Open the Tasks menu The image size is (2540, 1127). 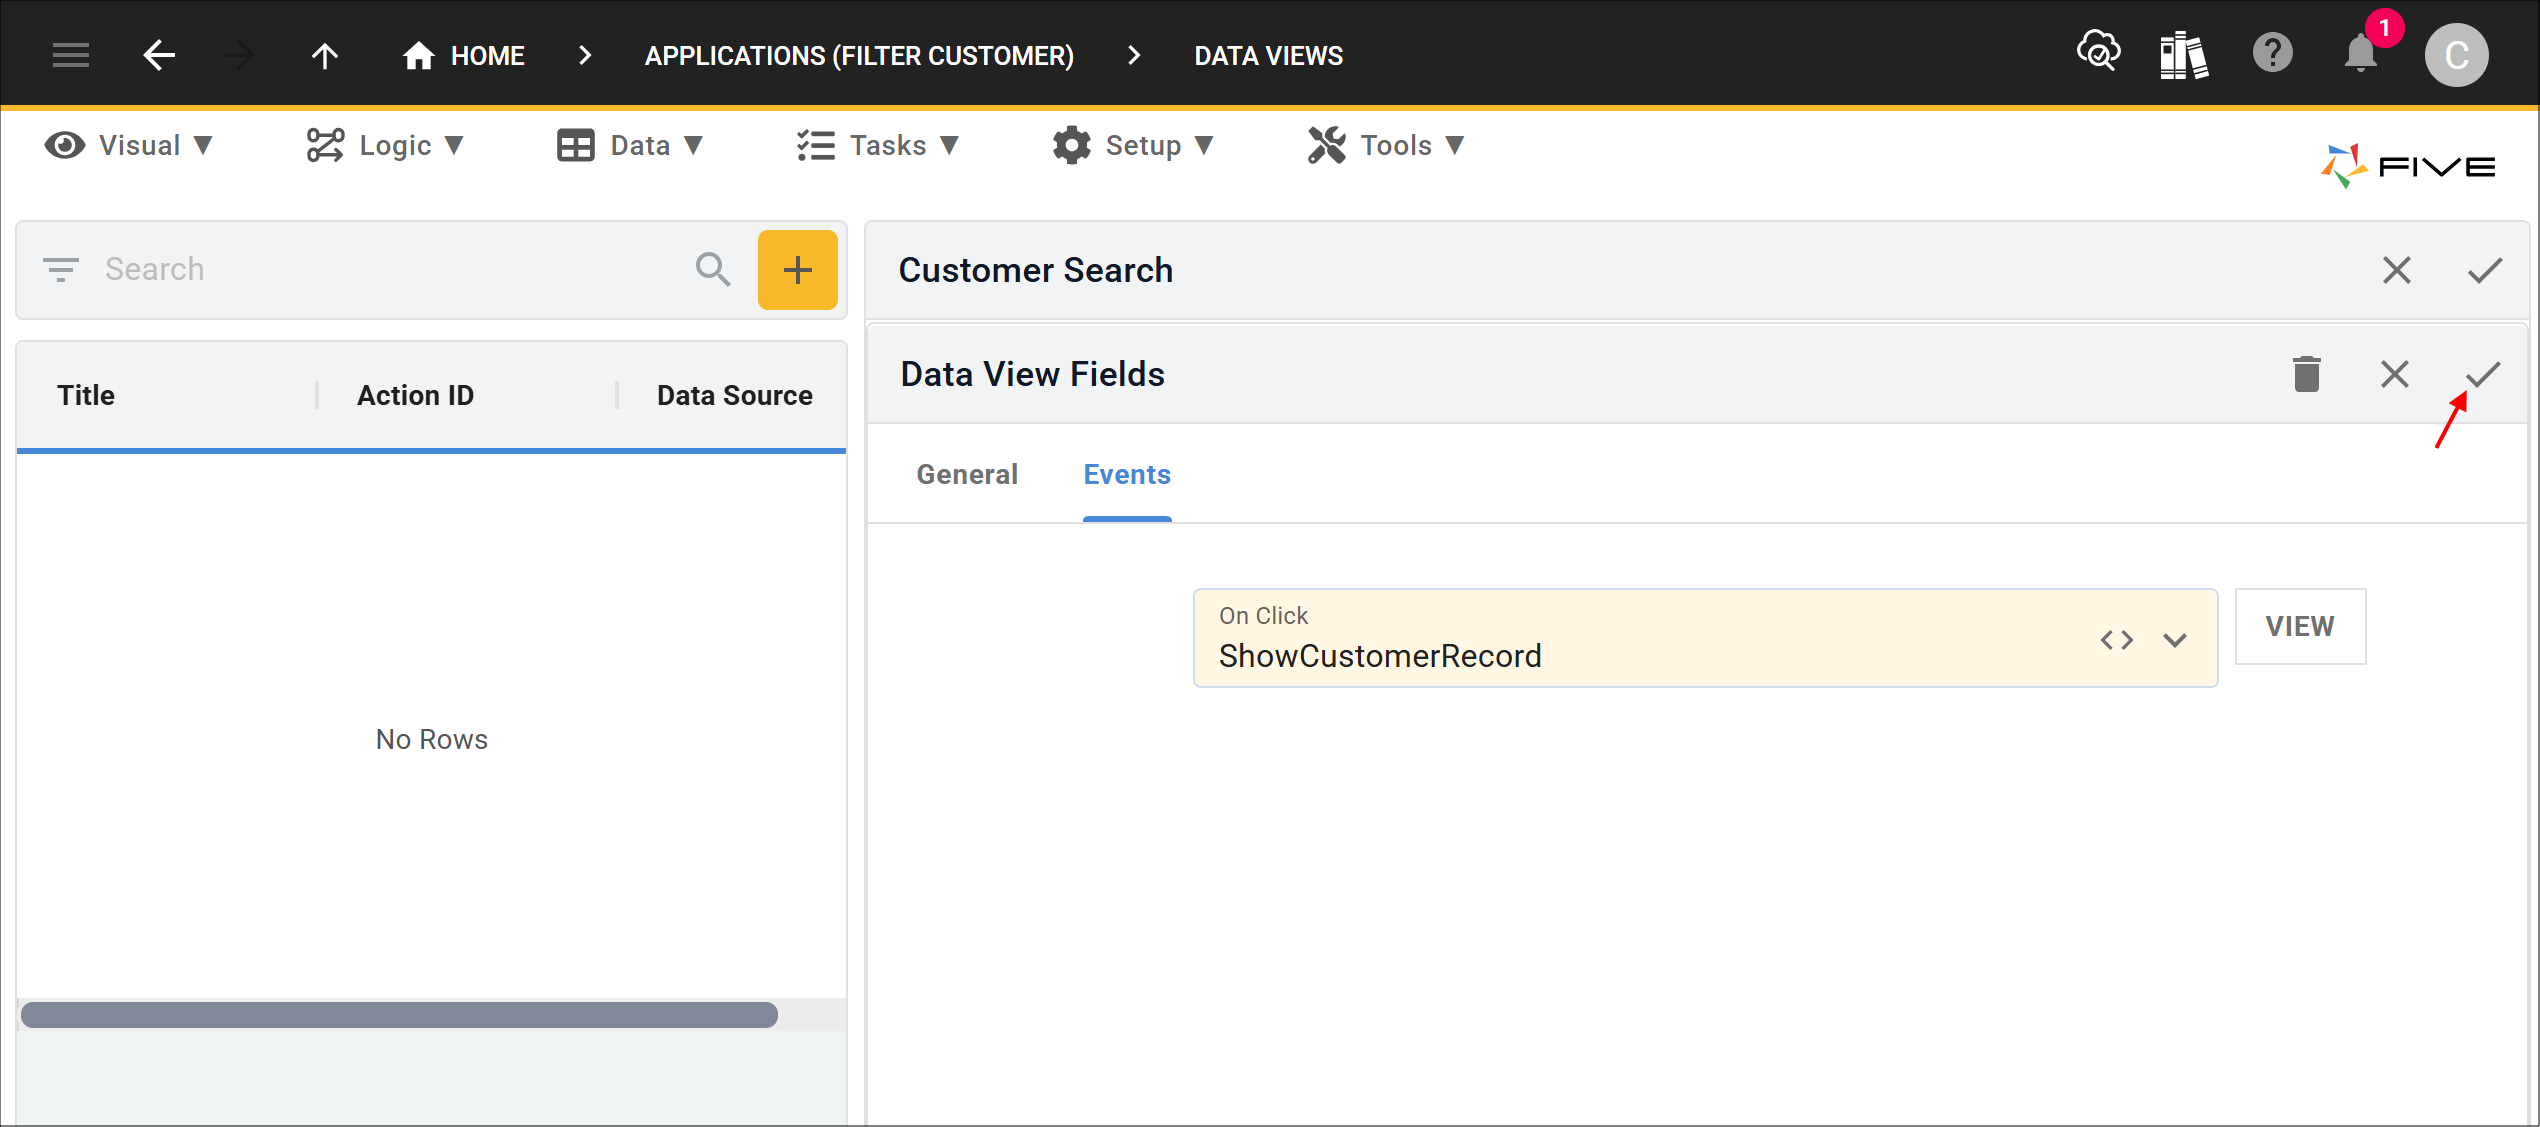[x=878, y=146]
